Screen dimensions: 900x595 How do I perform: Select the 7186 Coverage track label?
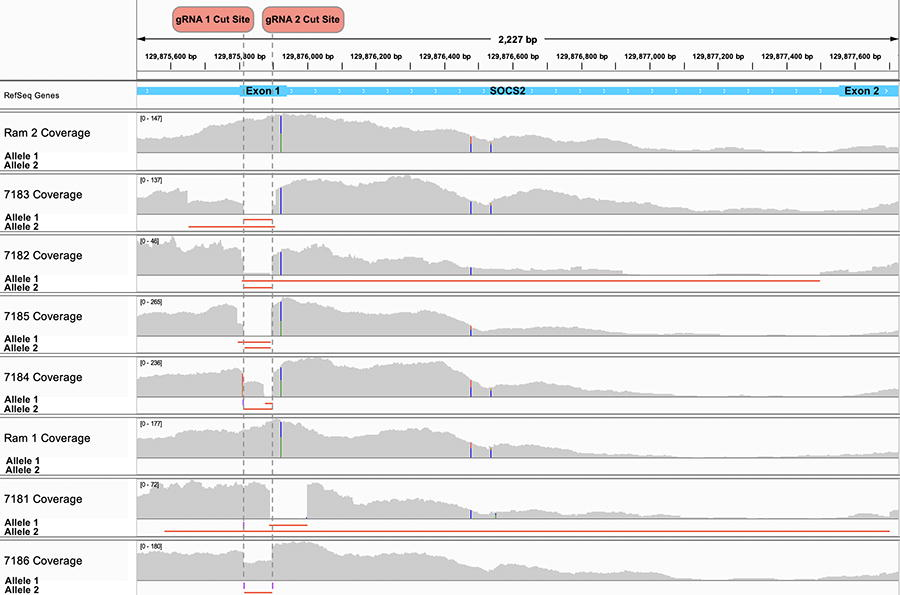(43, 561)
